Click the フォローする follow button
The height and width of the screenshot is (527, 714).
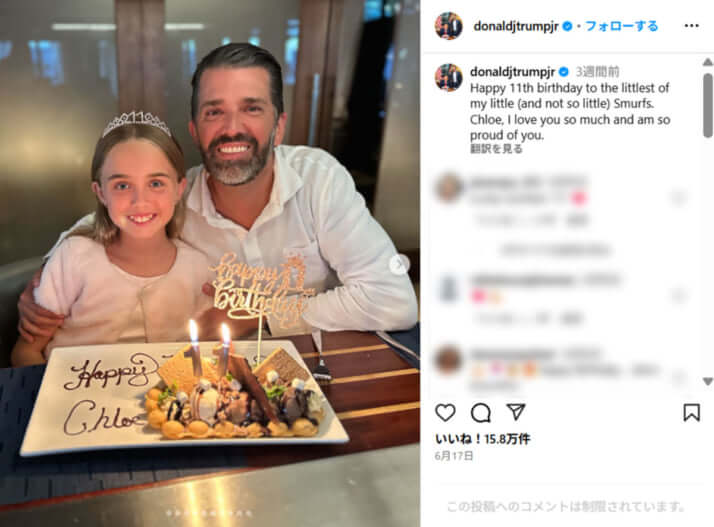tap(622, 26)
